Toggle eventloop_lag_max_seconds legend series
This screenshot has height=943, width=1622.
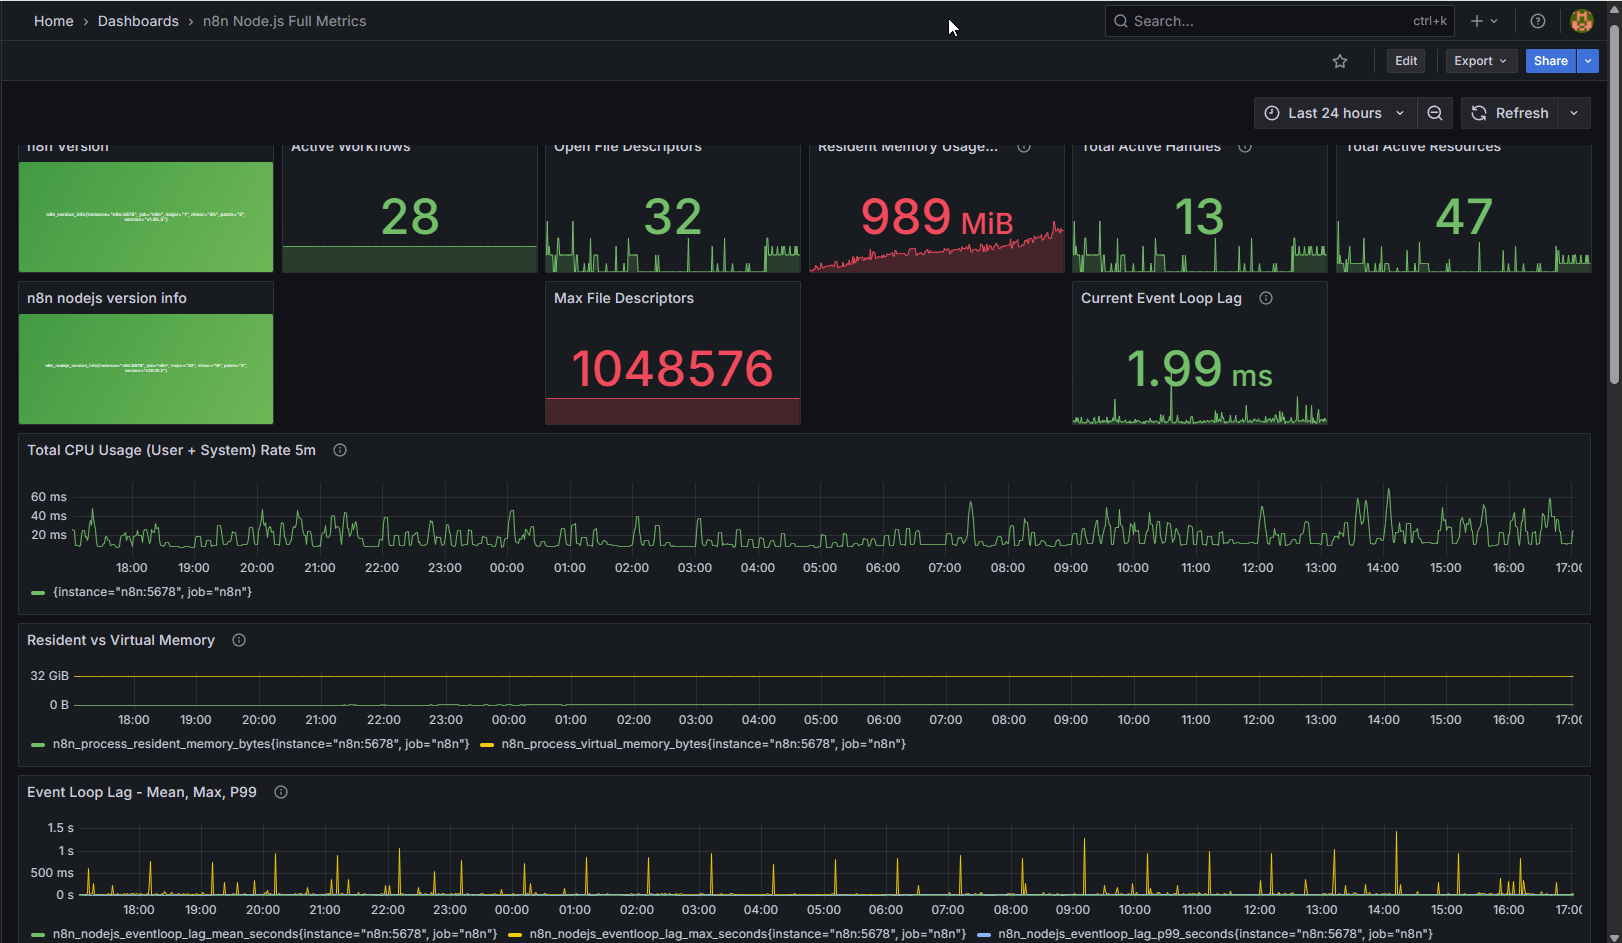[x=748, y=934]
